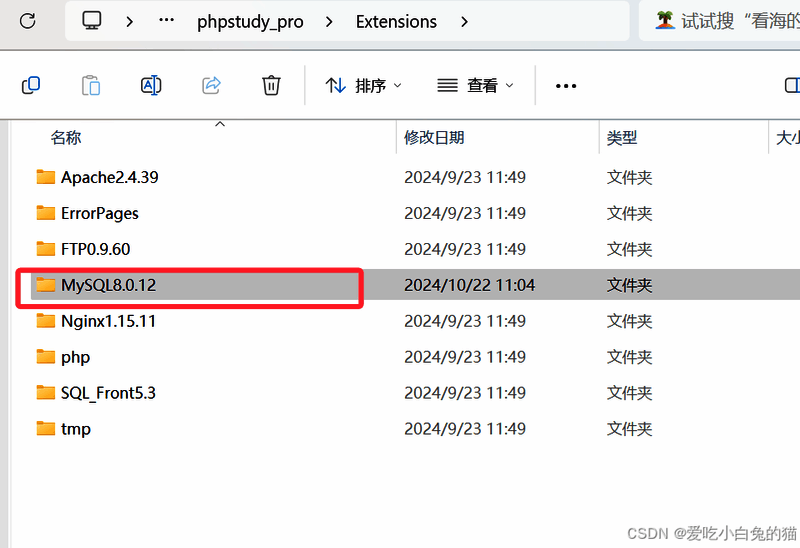
Task: Select the MySQL8.0.12 folder
Action: tap(108, 285)
